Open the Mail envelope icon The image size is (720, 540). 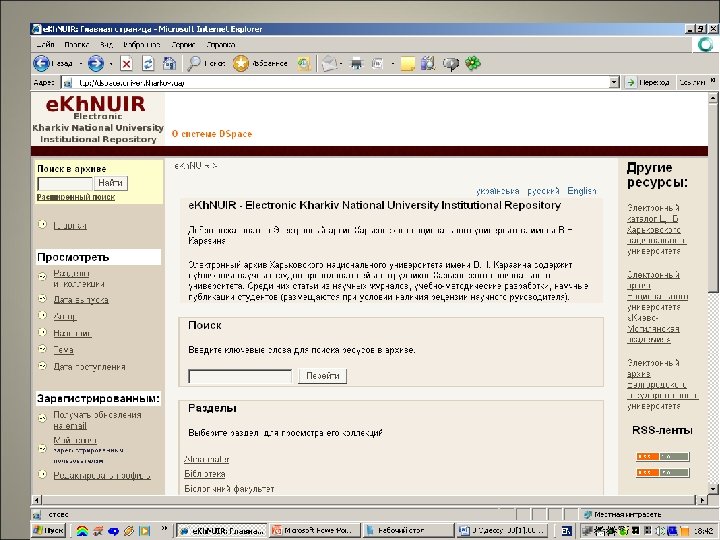point(329,63)
